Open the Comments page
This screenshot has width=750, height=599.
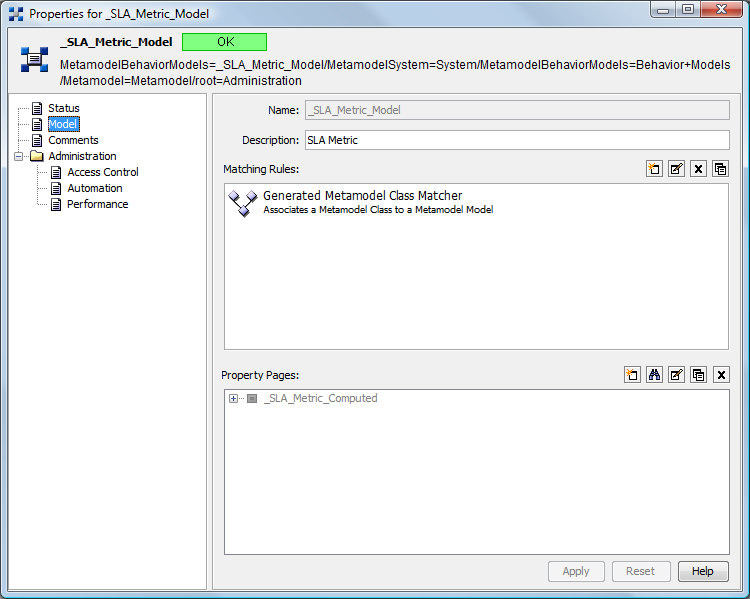[x=73, y=140]
